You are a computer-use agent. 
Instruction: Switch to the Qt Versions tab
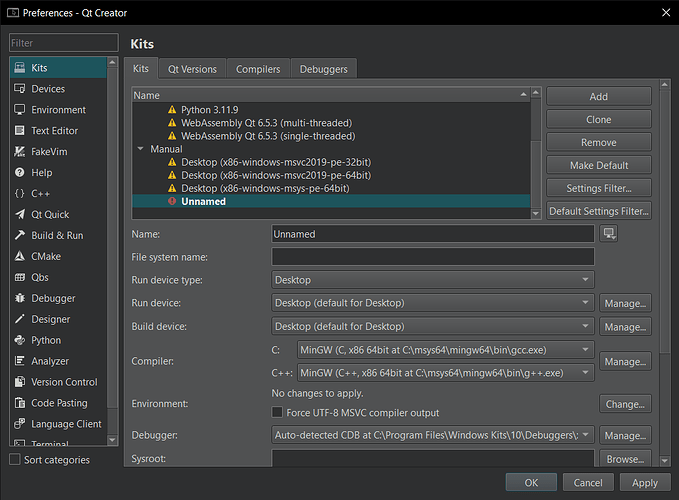(x=191, y=69)
